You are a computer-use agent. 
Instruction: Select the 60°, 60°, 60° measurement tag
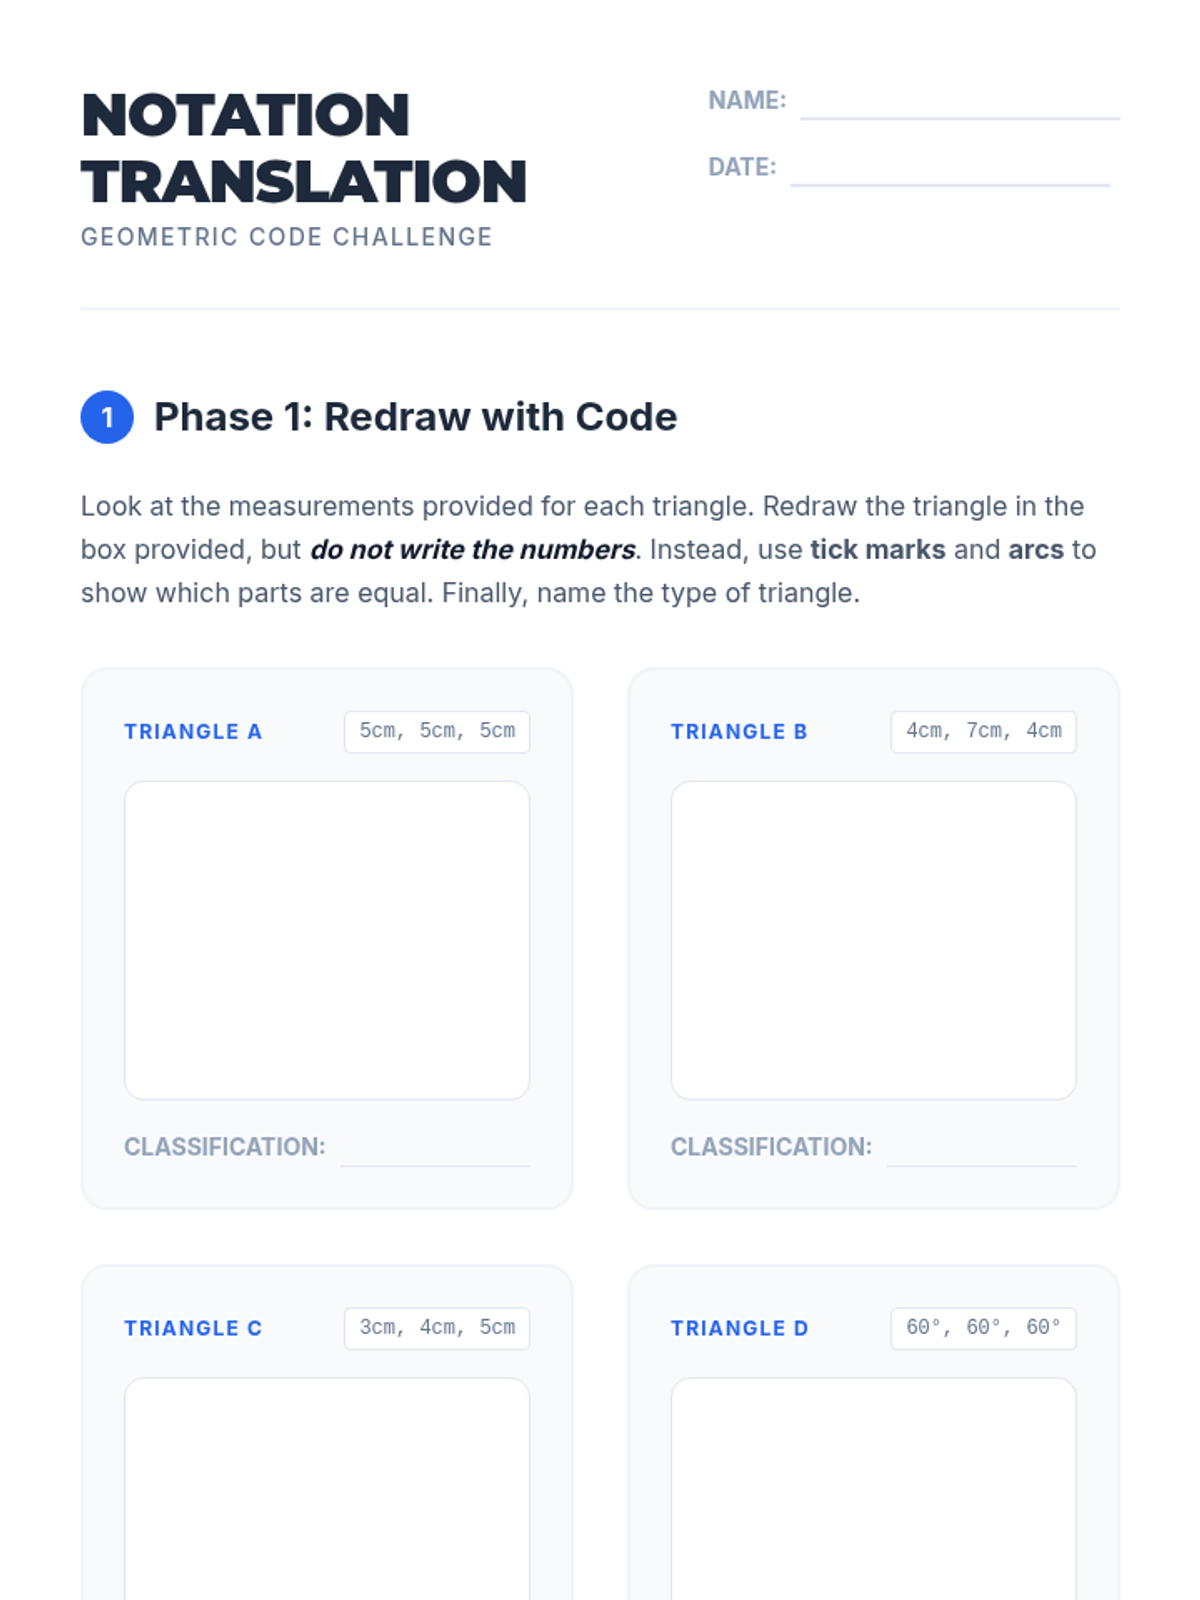tap(984, 1328)
